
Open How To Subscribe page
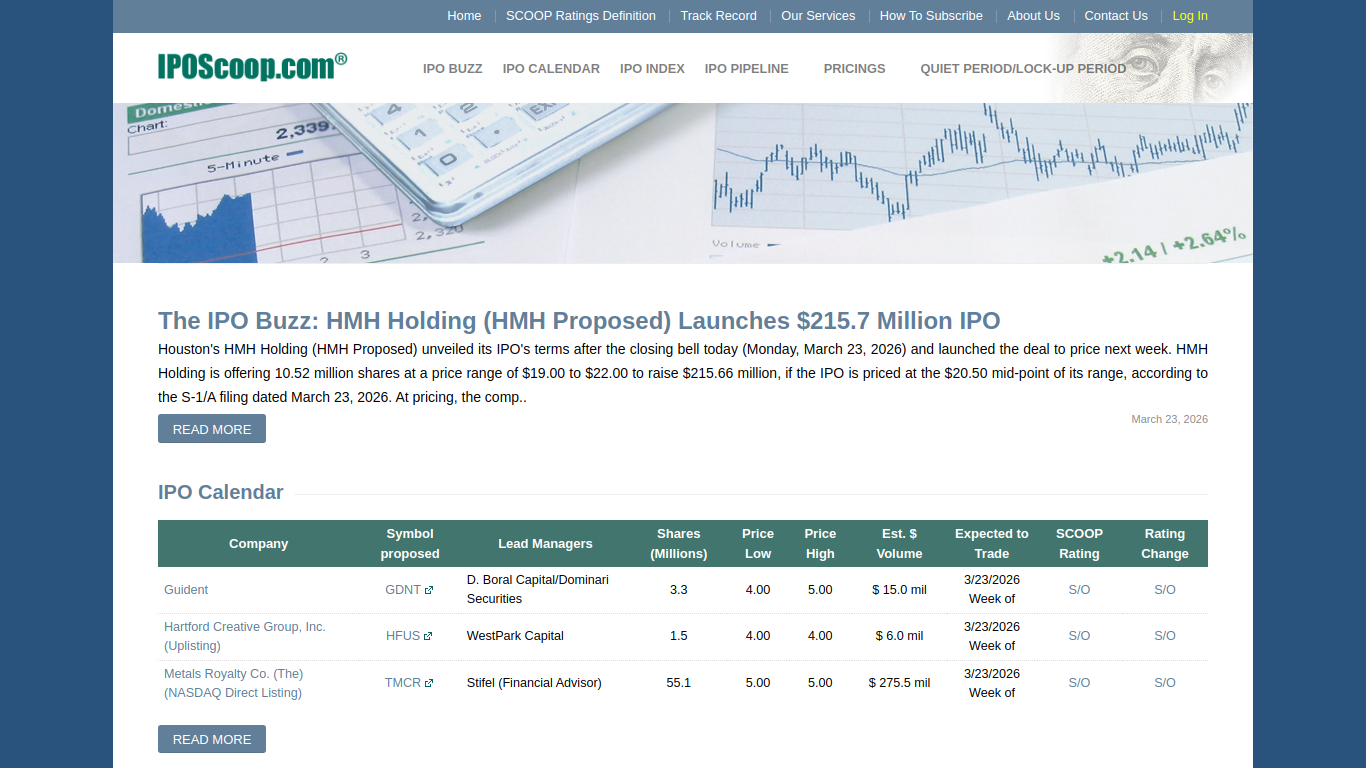click(931, 16)
